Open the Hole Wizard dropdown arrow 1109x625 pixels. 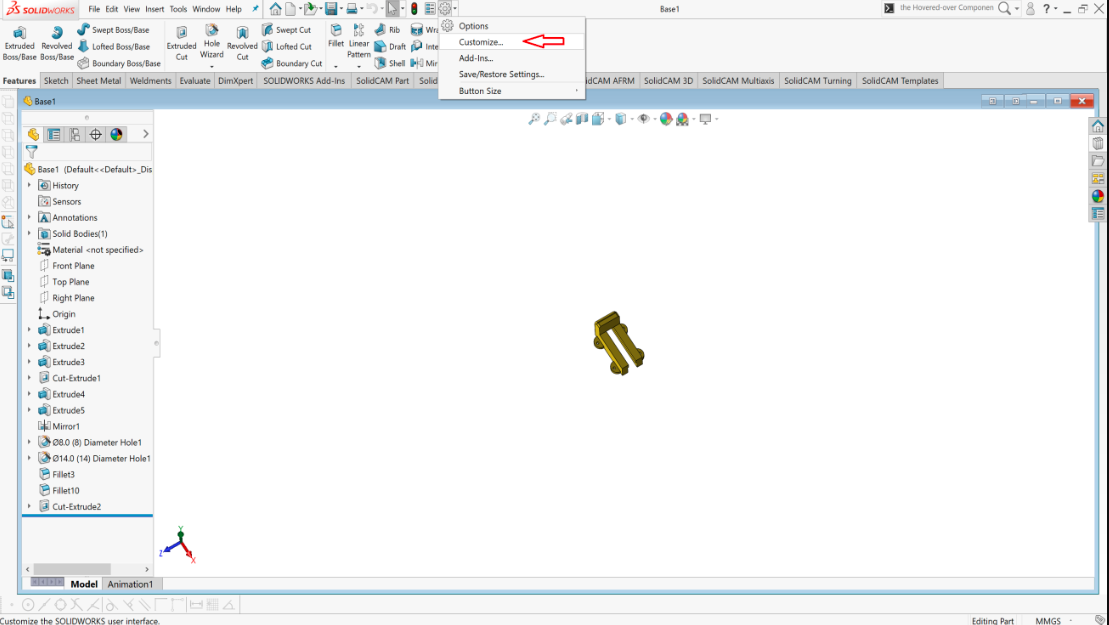pos(211,66)
